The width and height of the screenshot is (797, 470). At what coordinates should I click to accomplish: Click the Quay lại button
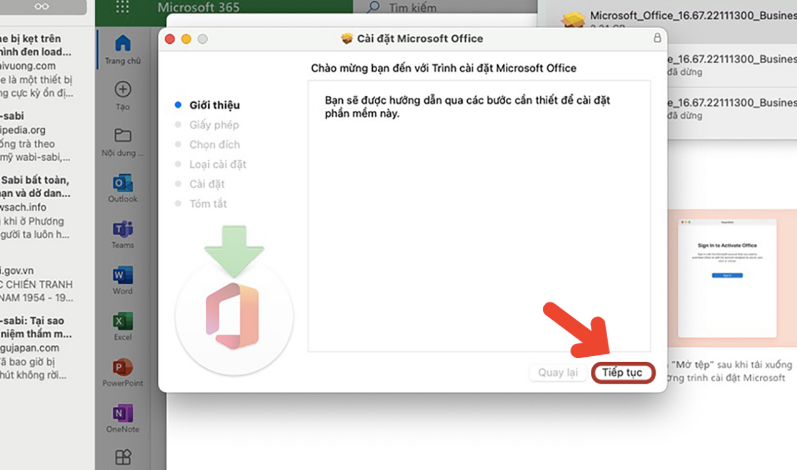pyautogui.click(x=558, y=373)
